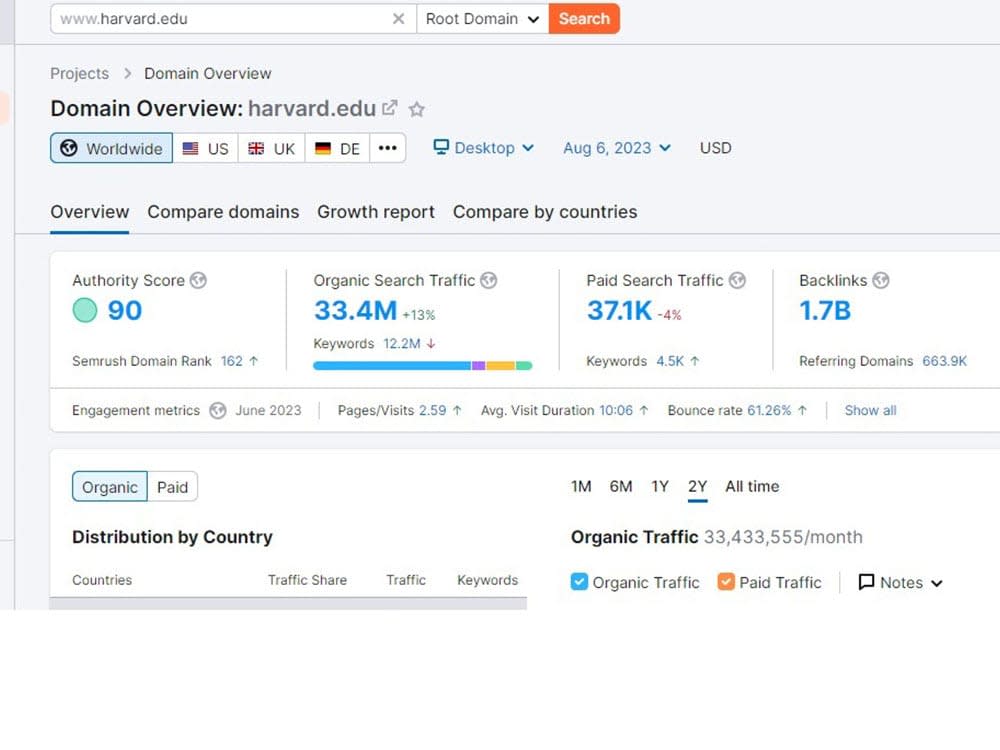
Task: Click the Desktop monitor icon
Action: 441,147
